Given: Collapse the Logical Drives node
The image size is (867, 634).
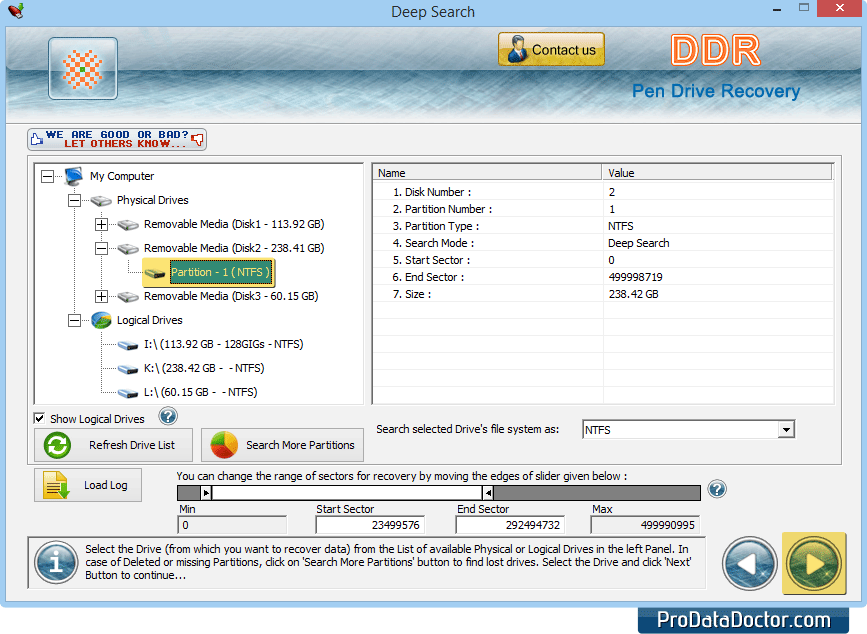Looking at the screenshot, I should point(74,320).
